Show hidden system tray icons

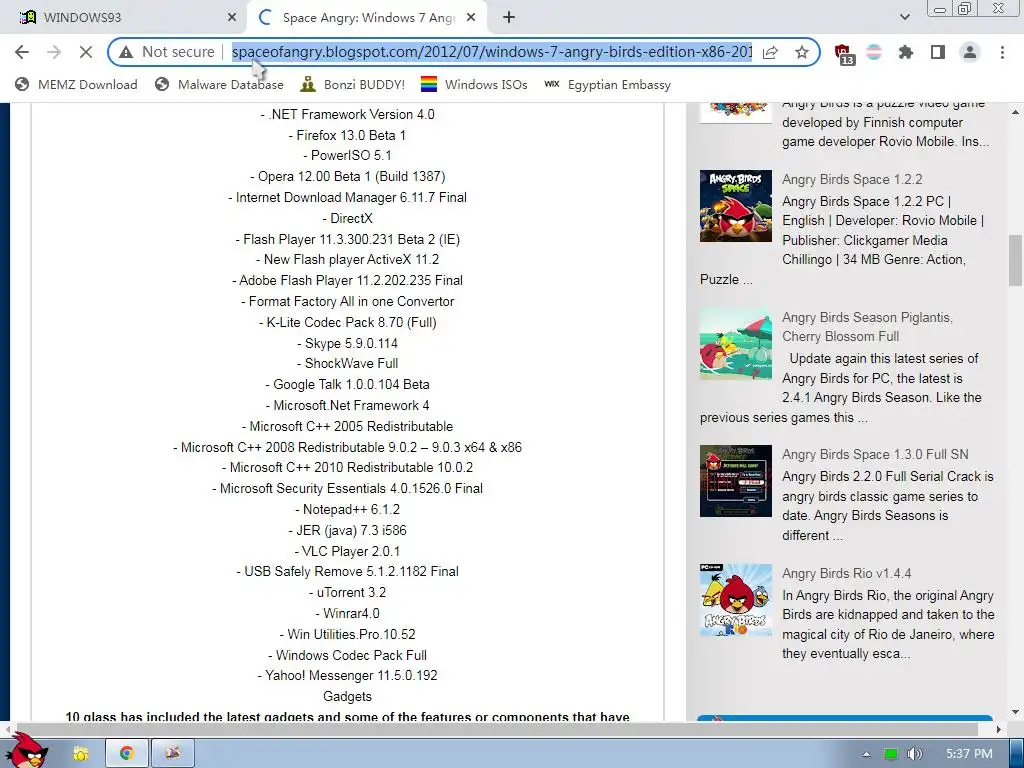point(866,754)
